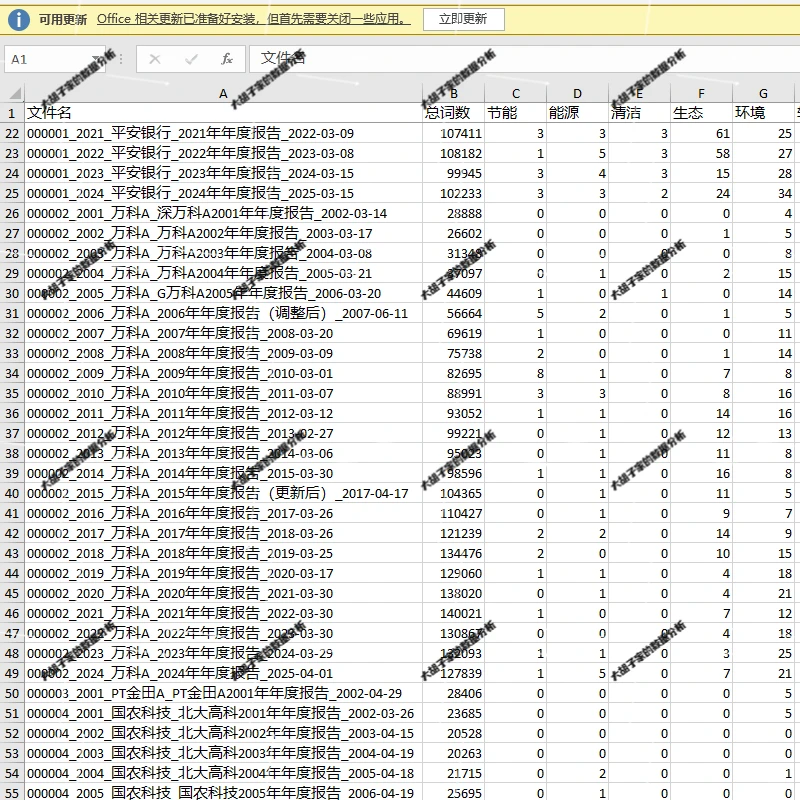This screenshot has width=800, height=800.
Task: Select row 22 header
Action: pos(12,134)
